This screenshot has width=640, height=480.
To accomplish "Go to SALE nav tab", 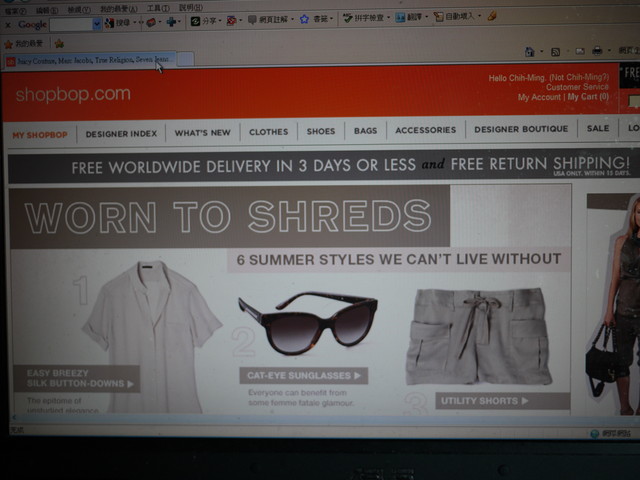I will point(598,128).
